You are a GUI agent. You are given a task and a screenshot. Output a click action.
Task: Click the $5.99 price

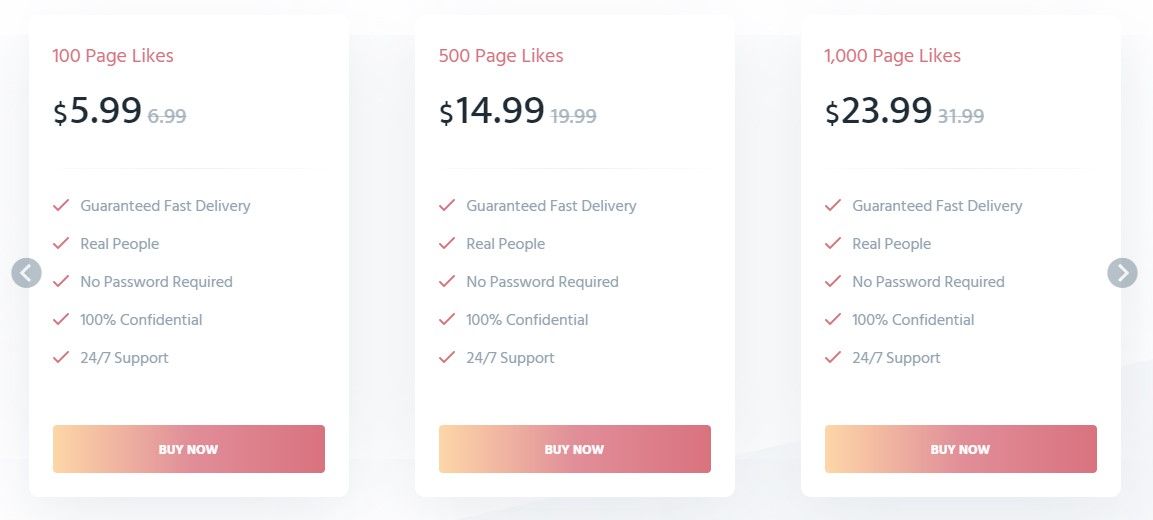[x=97, y=110]
